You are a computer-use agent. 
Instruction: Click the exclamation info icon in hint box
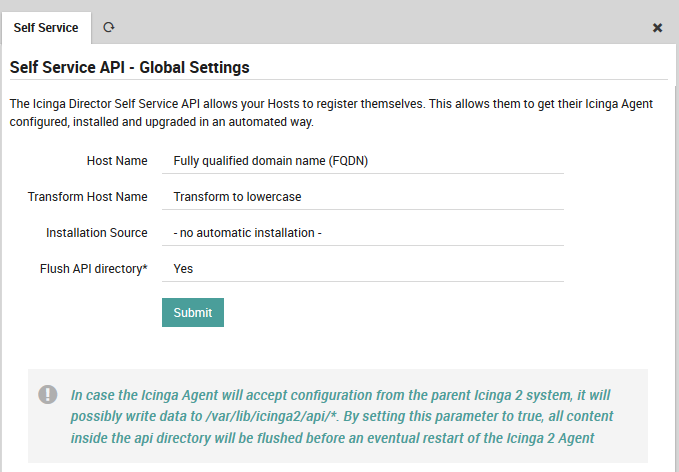pyautogui.click(x=48, y=394)
